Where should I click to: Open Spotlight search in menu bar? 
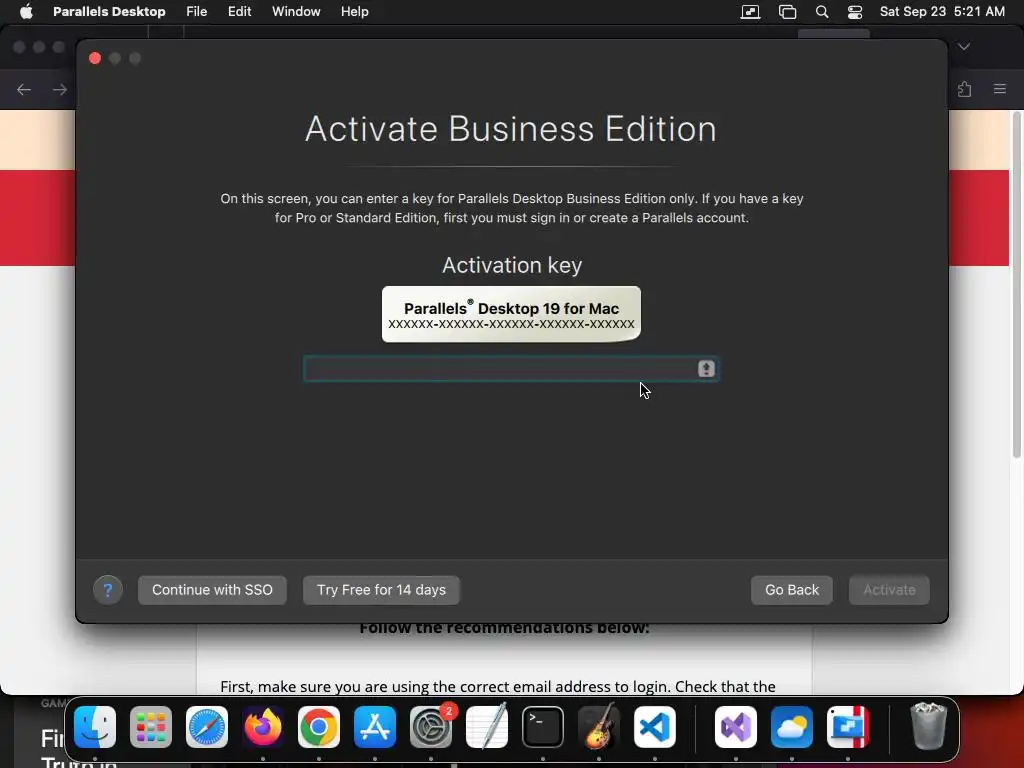(x=822, y=12)
